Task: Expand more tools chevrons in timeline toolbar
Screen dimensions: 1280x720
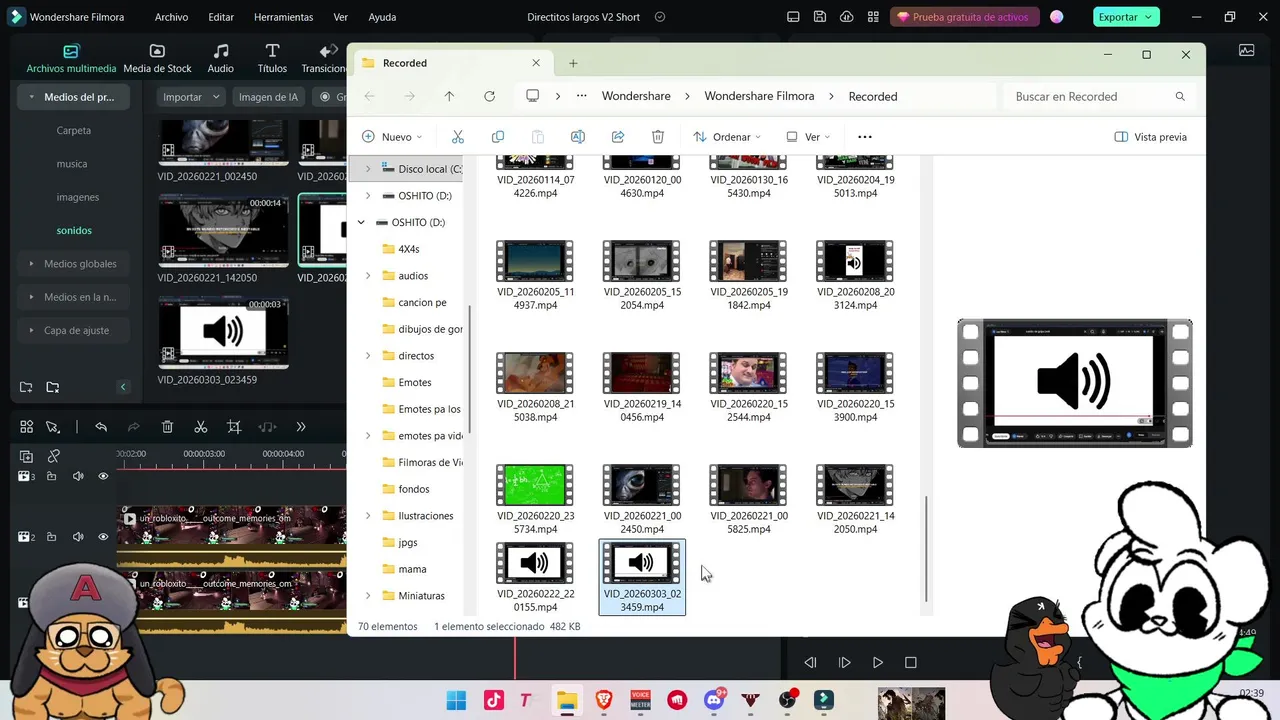Action: pos(300,427)
